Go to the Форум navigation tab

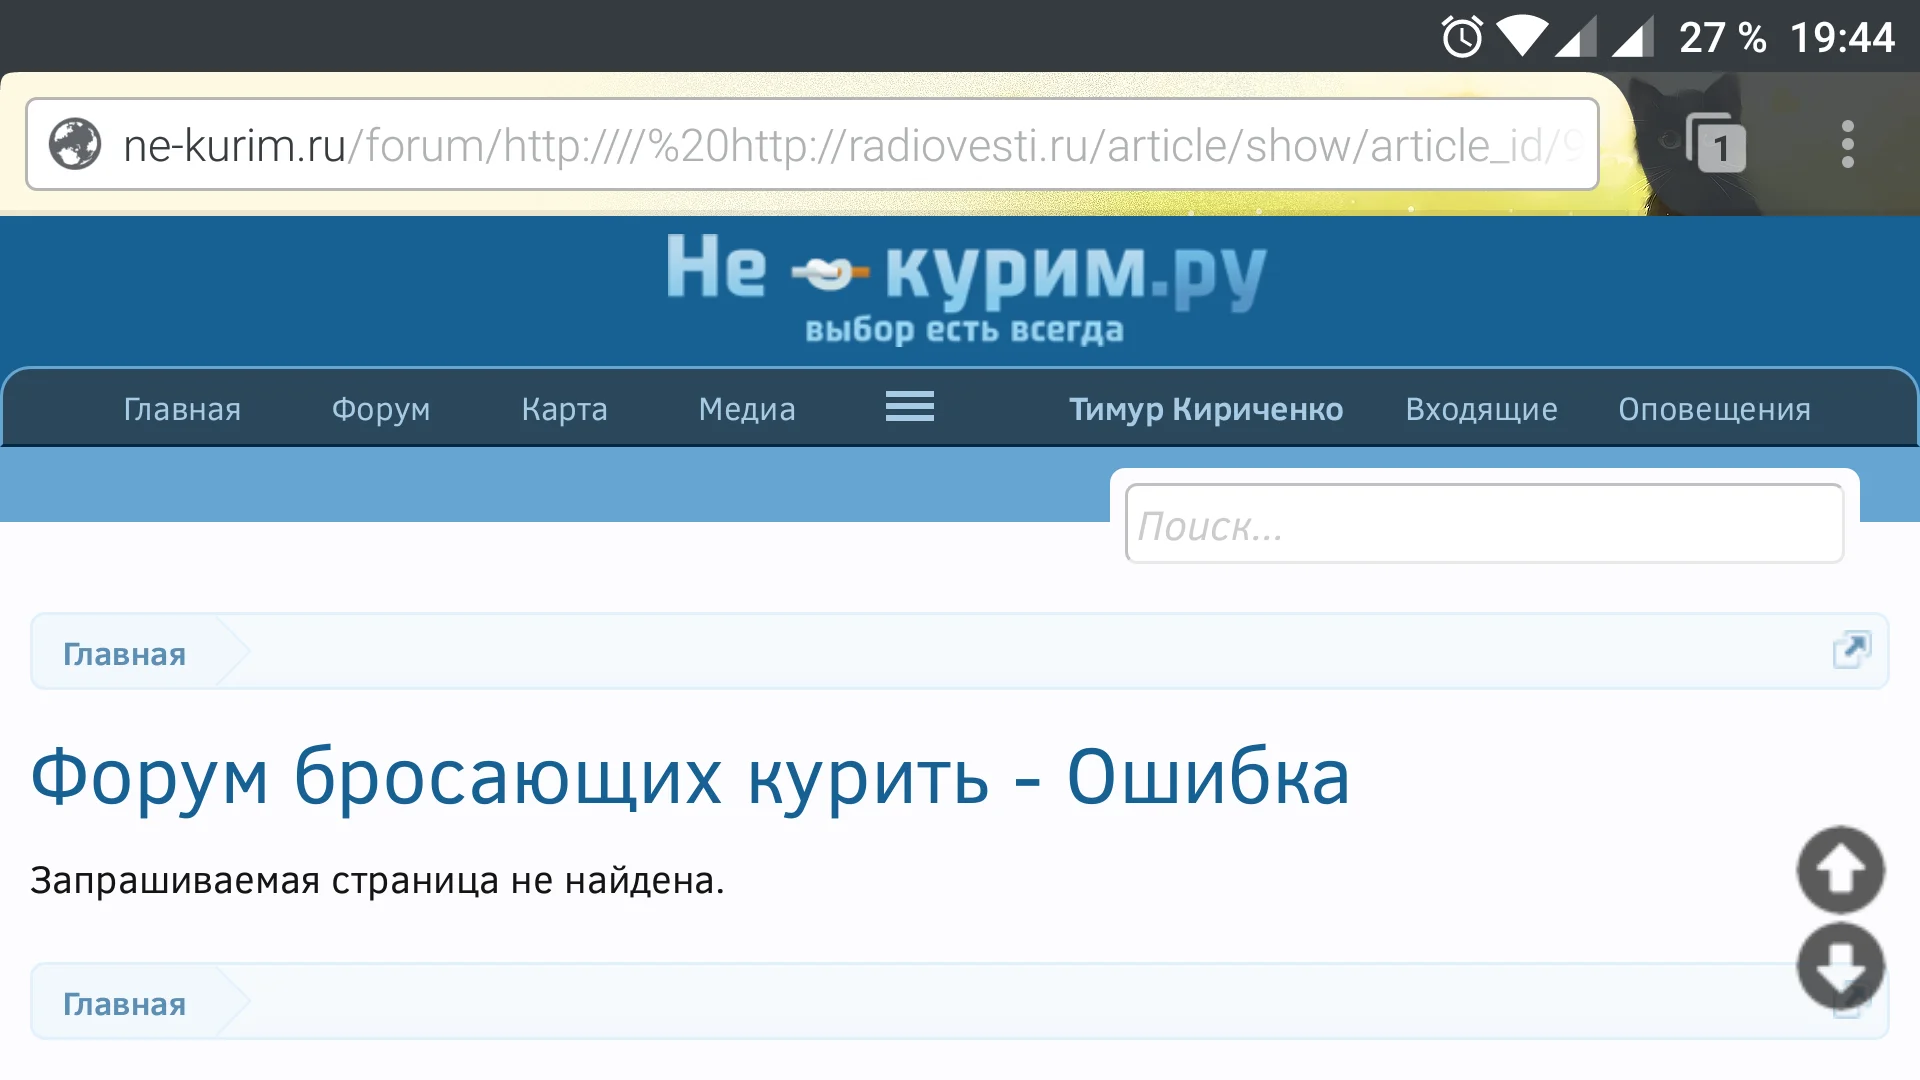381,409
